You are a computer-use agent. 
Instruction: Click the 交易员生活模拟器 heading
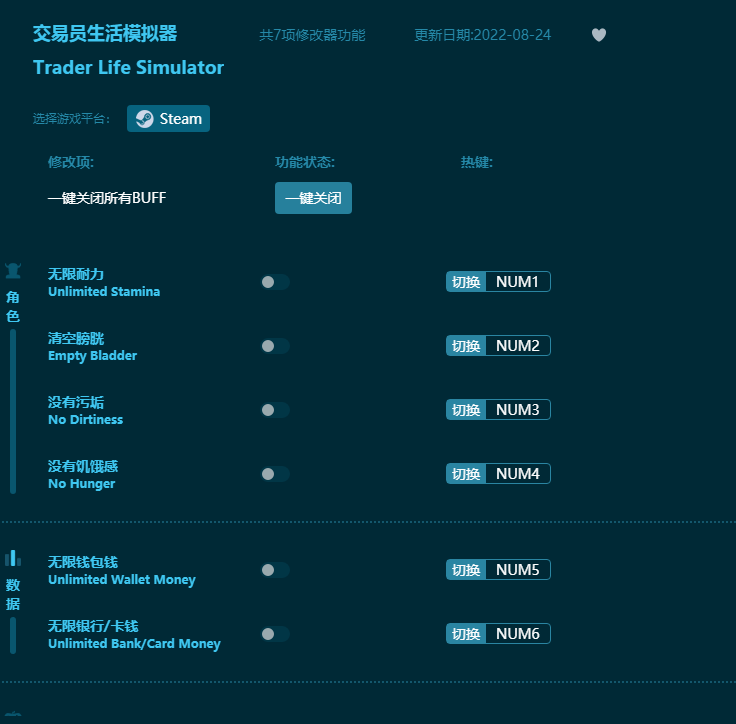(x=105, y=34)
